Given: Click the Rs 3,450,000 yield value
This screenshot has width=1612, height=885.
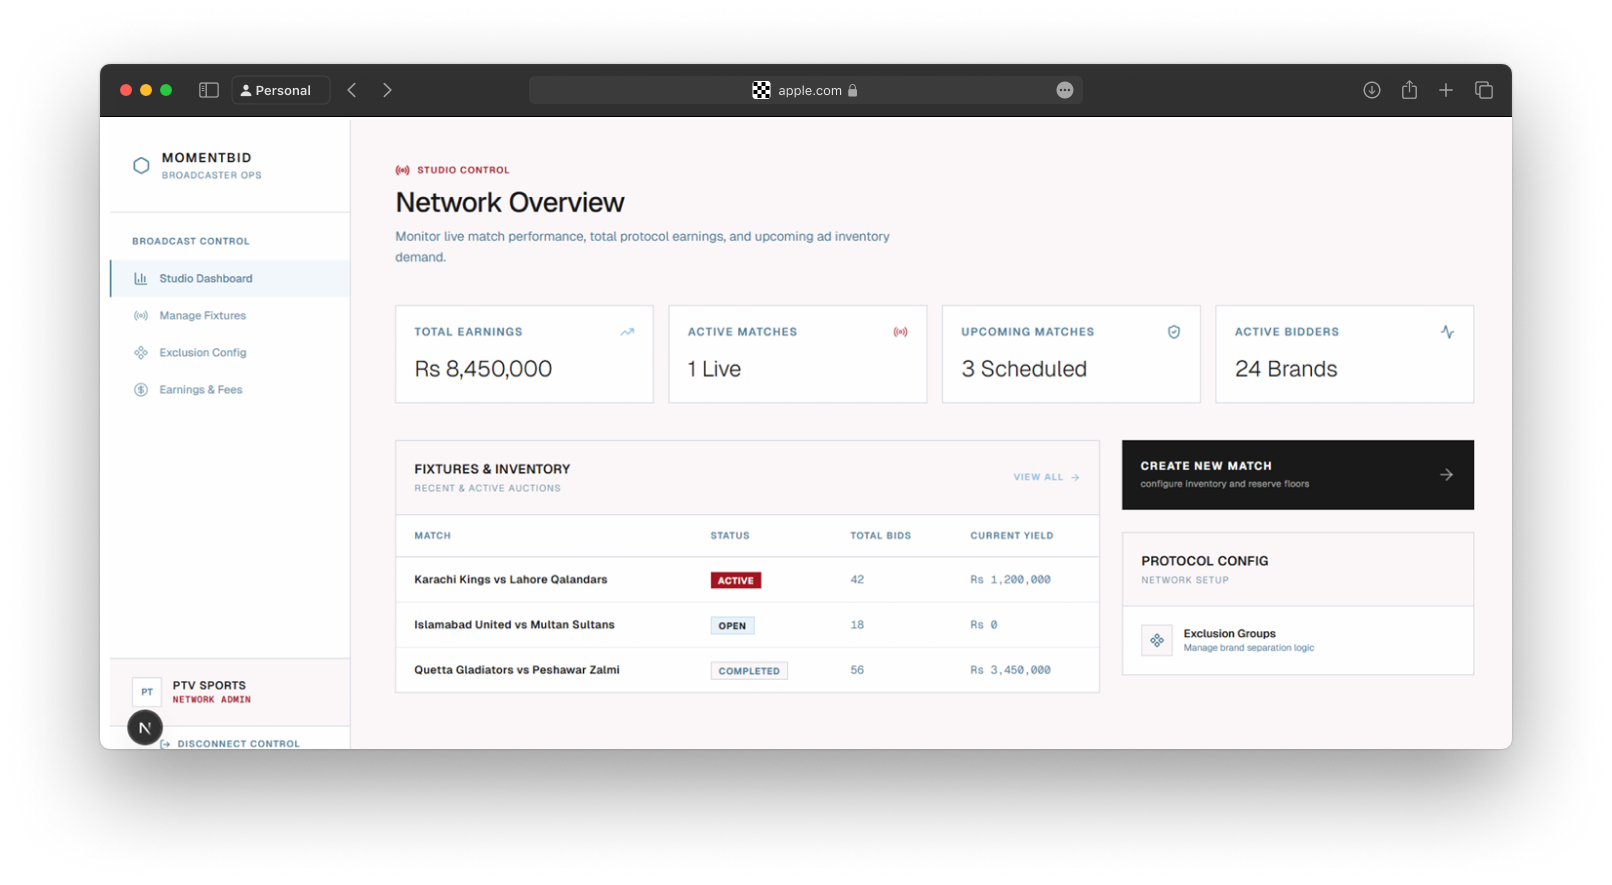Looking at the screenshot, I should point(1010,670).
